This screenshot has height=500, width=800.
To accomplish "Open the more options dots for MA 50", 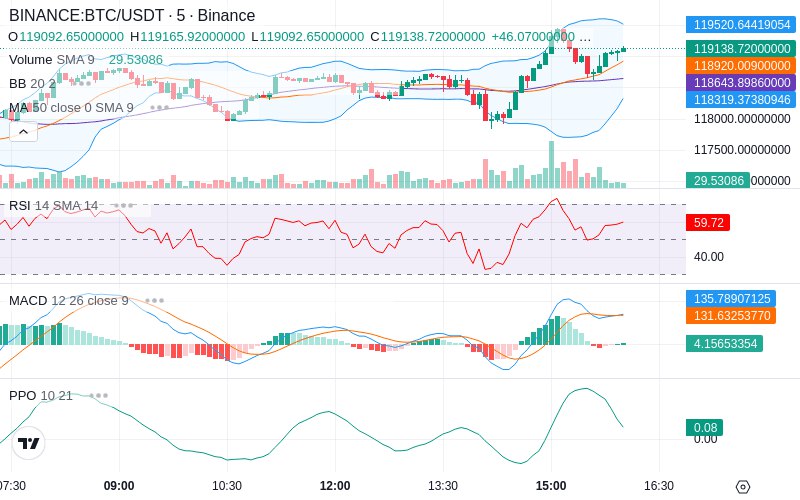I will tap(158, 107).
